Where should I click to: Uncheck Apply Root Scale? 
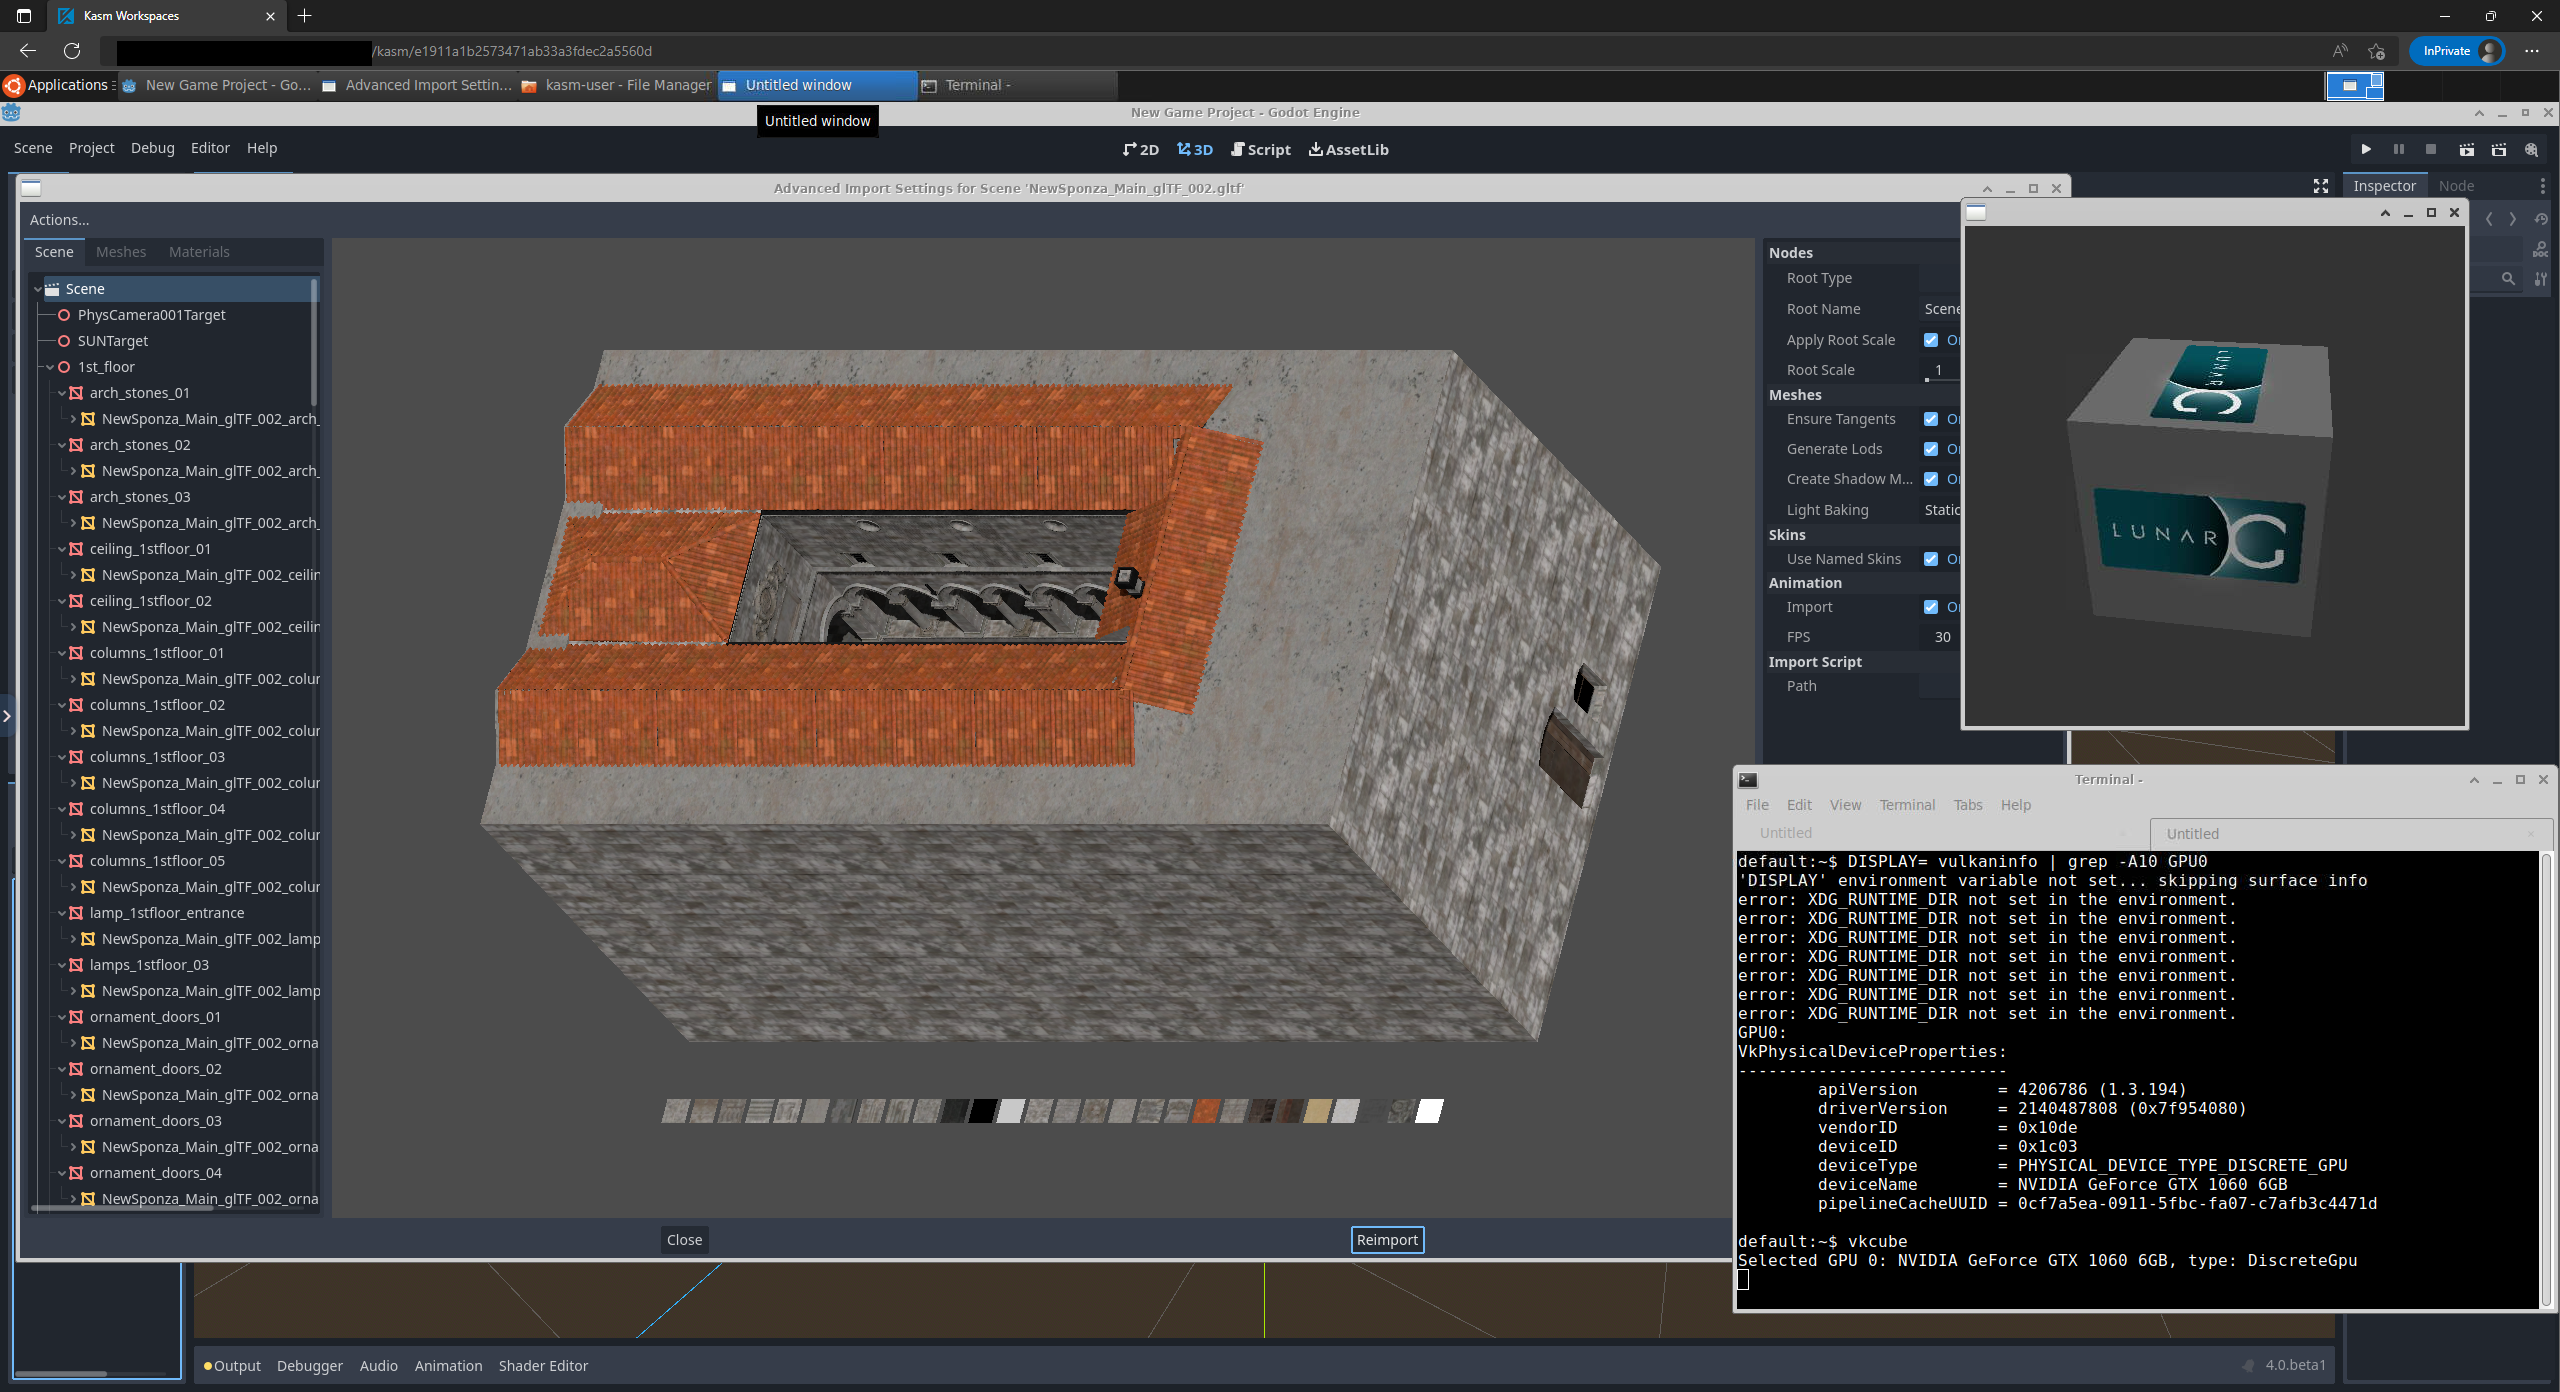point(1932,340)
